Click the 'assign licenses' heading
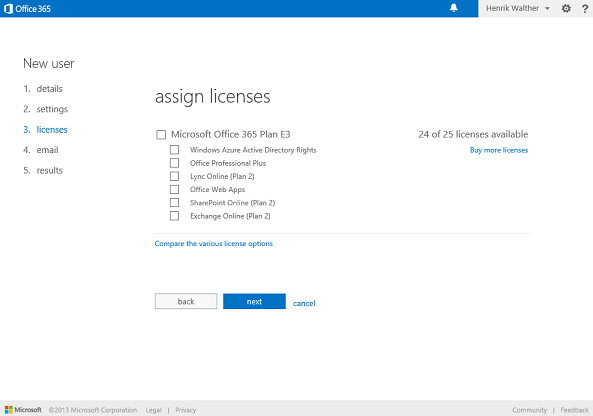Screen dimensions: 593x416 pyautogui.click(x=213, y=97)
